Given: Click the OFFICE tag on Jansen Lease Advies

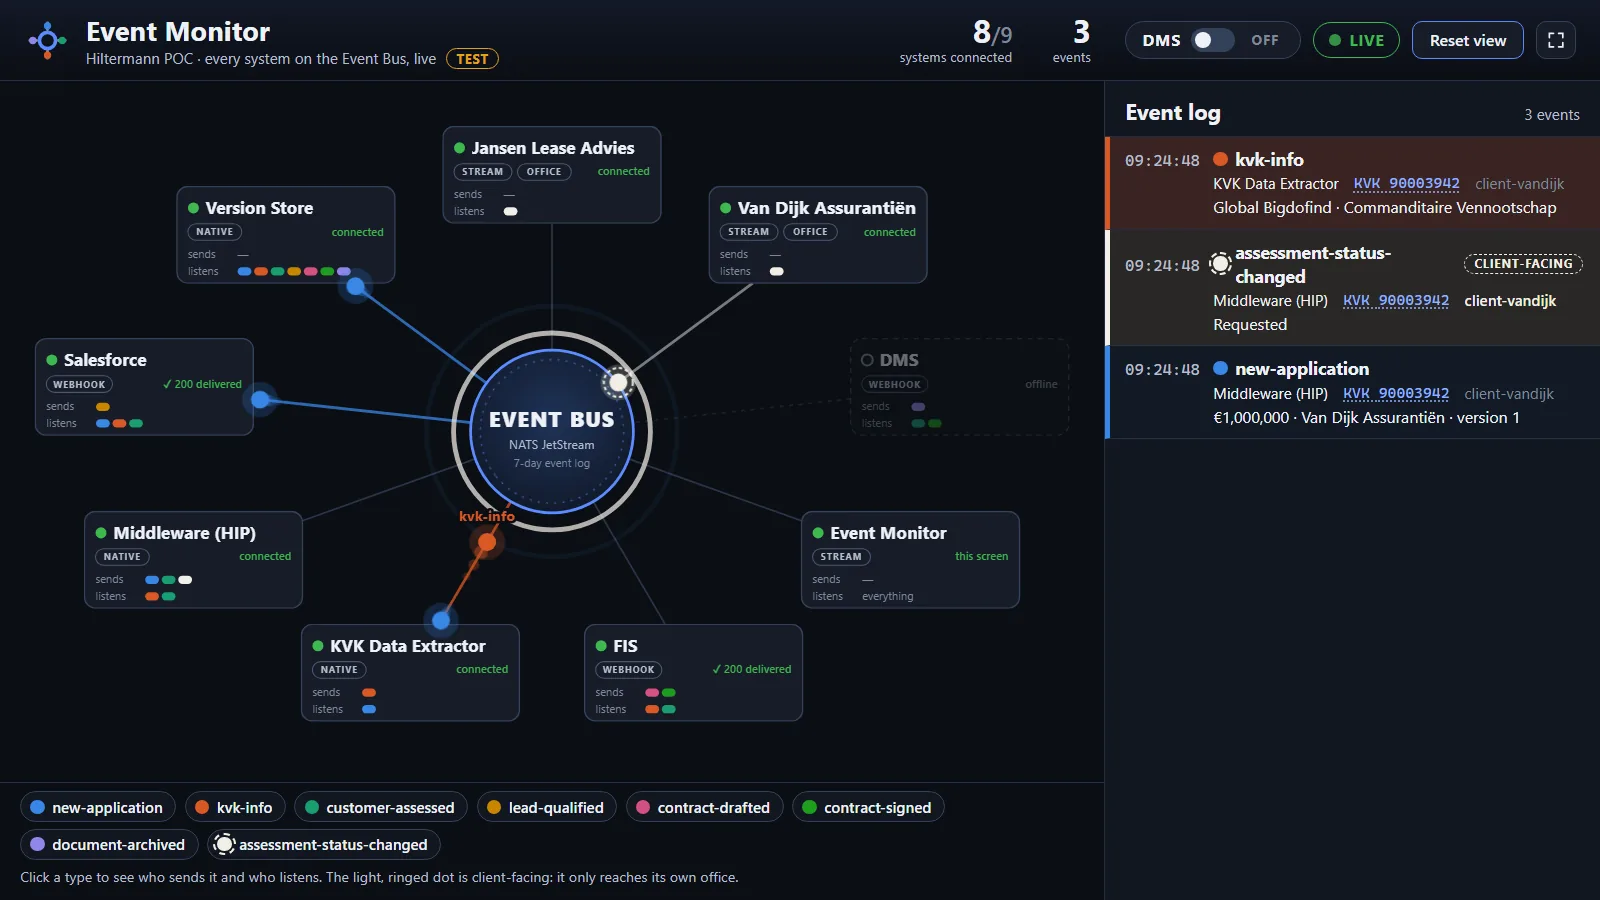Looking at the screenshot, I should click(544, 172).
